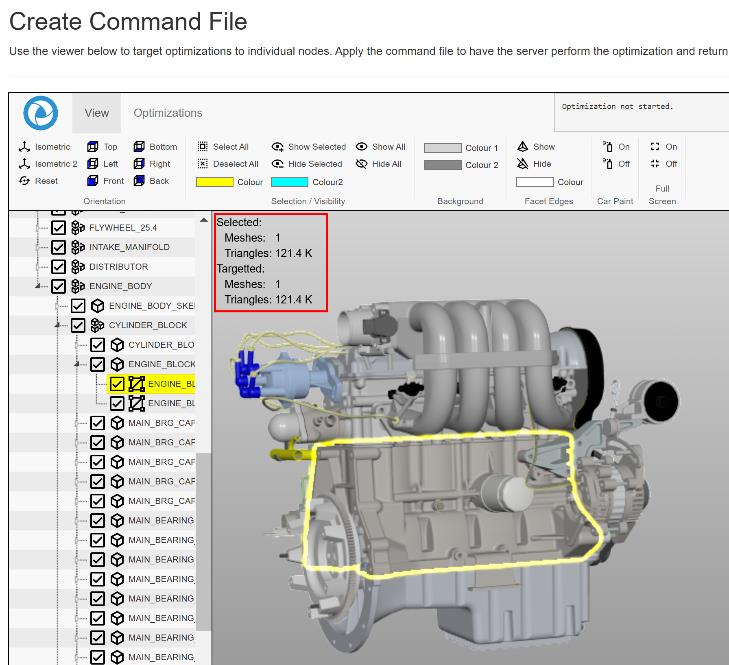Set the view to Isometric orientation
The image size is (729, 665).
[x=45, y=147]
